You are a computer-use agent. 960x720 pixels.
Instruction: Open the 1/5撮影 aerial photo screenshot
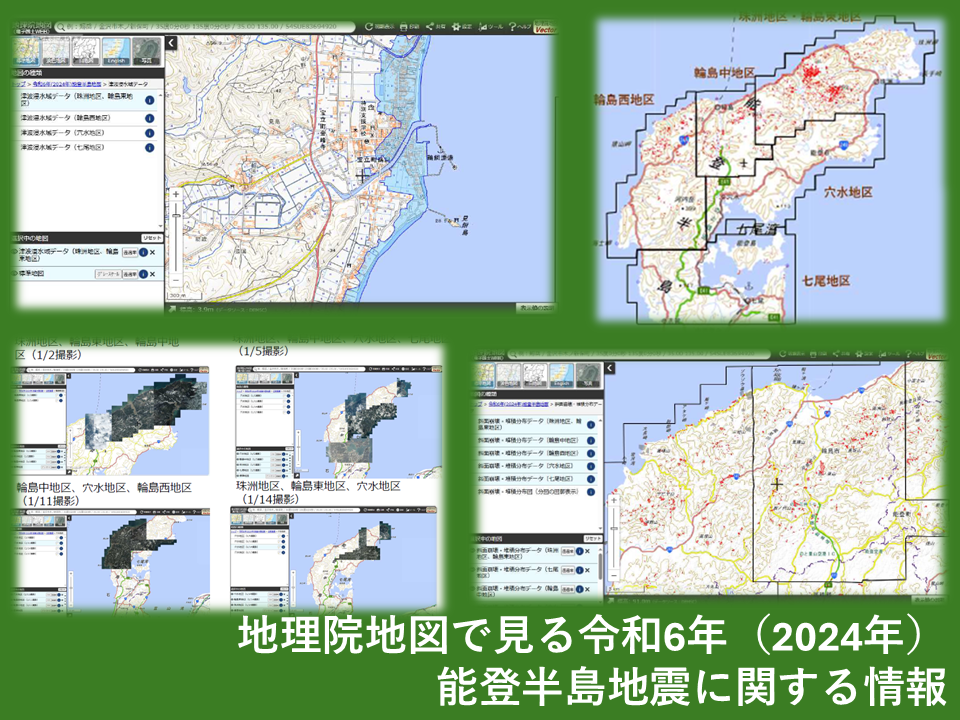pyautogui.click(x=339, y=421)
